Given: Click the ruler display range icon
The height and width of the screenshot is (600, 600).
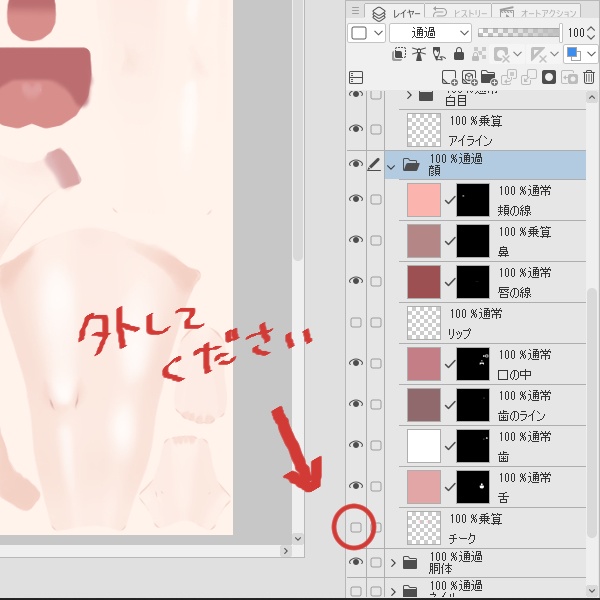Looking at the screenshot, I should (538, 54).
